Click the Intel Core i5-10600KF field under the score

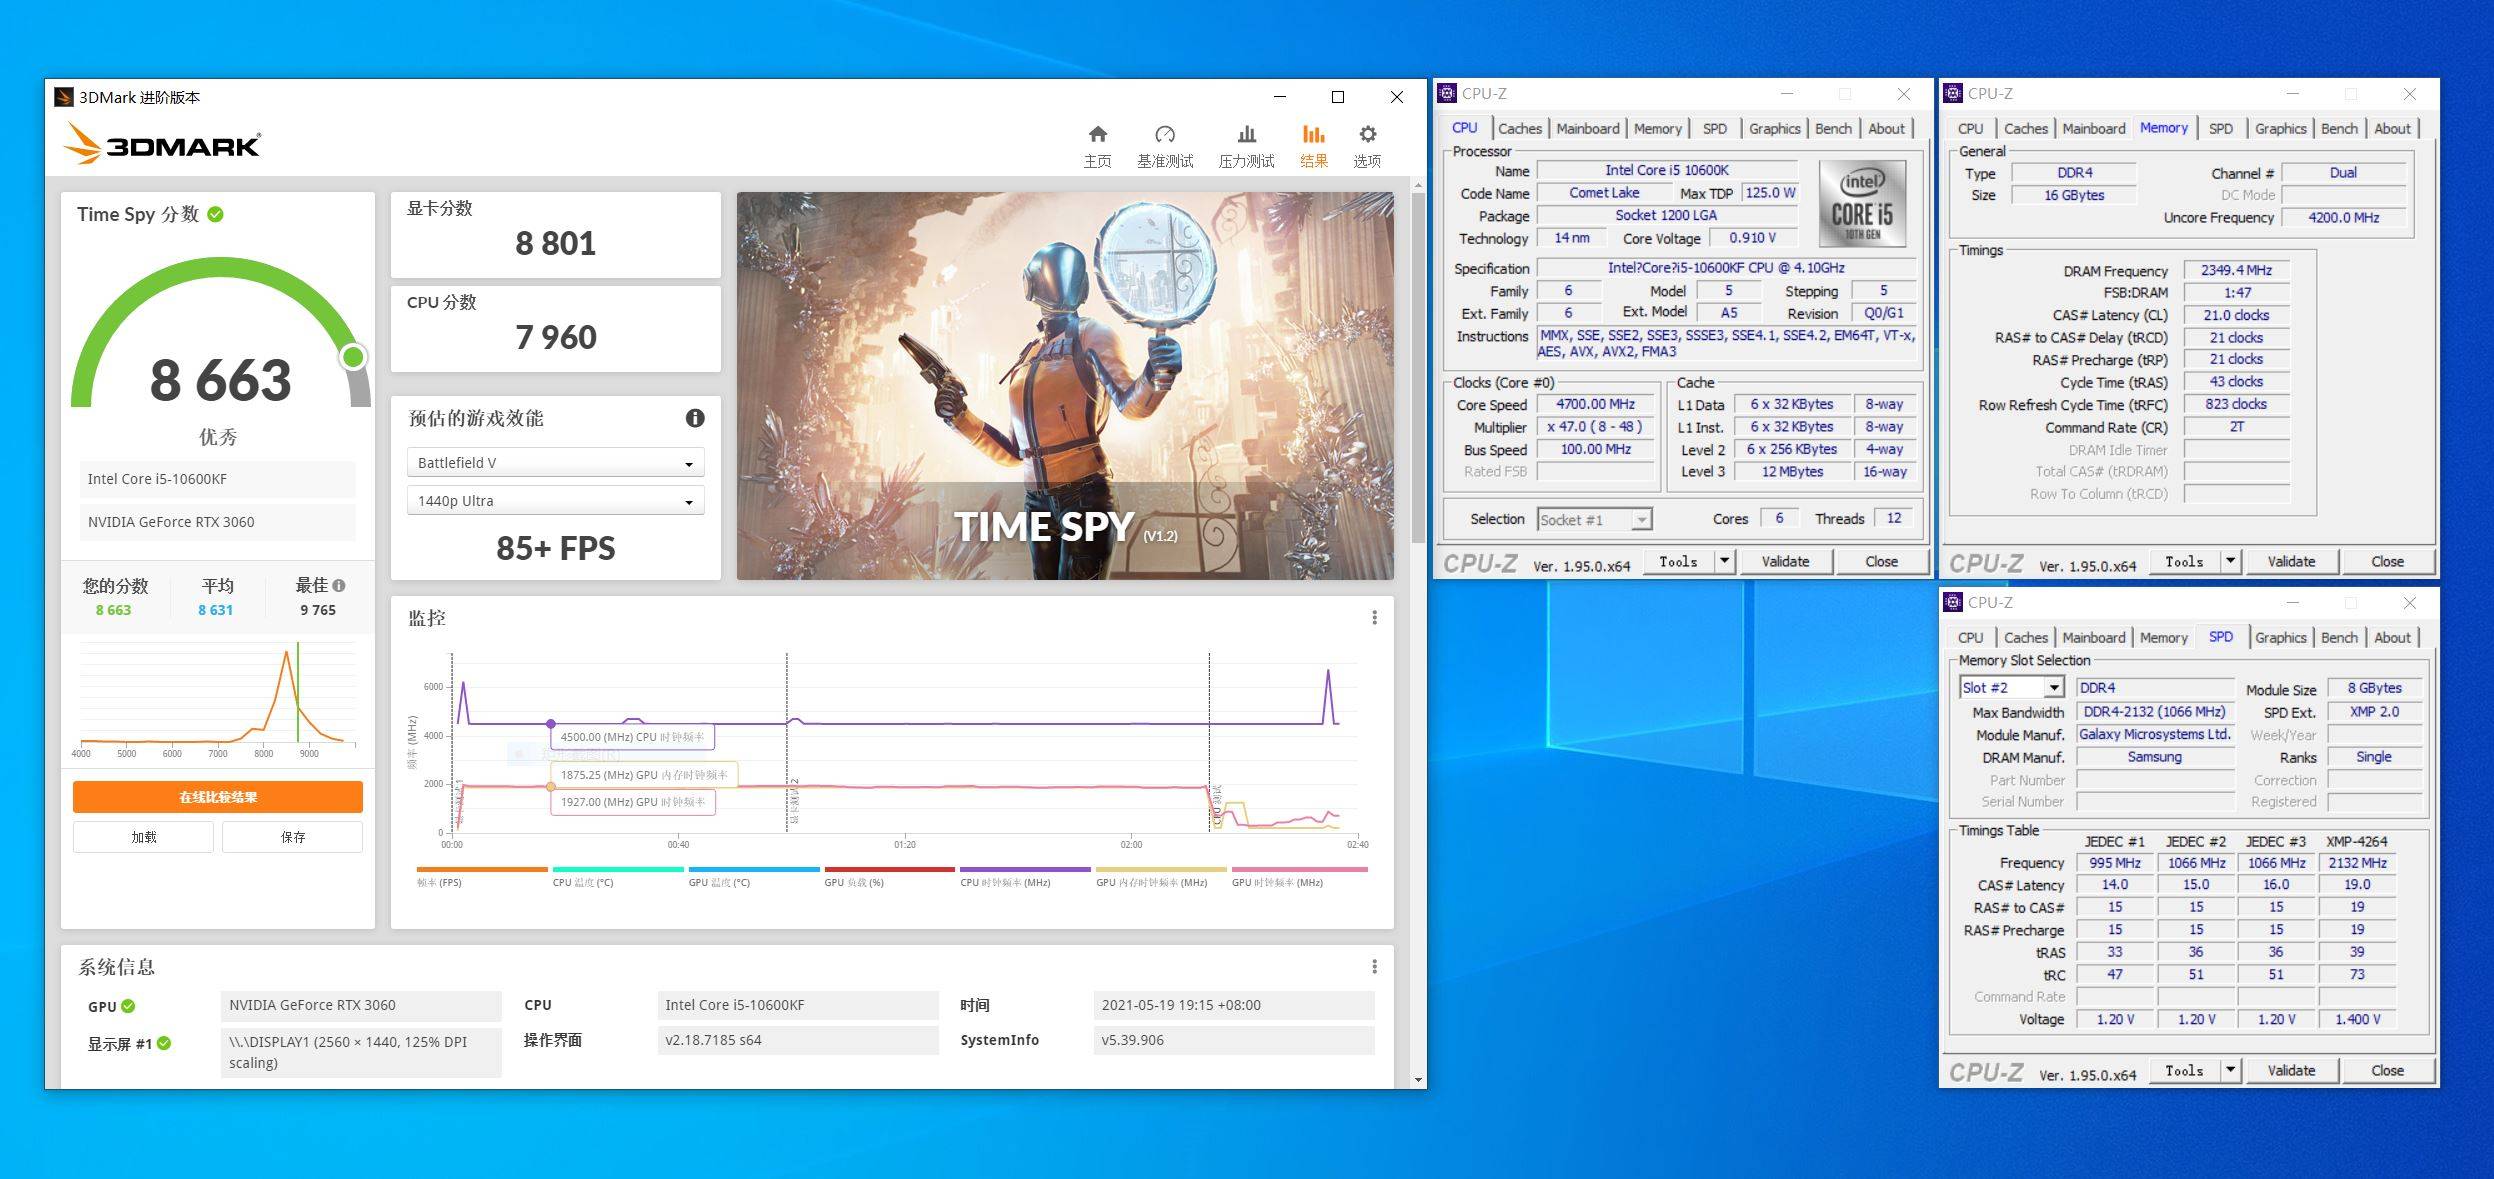coord(217,479)
